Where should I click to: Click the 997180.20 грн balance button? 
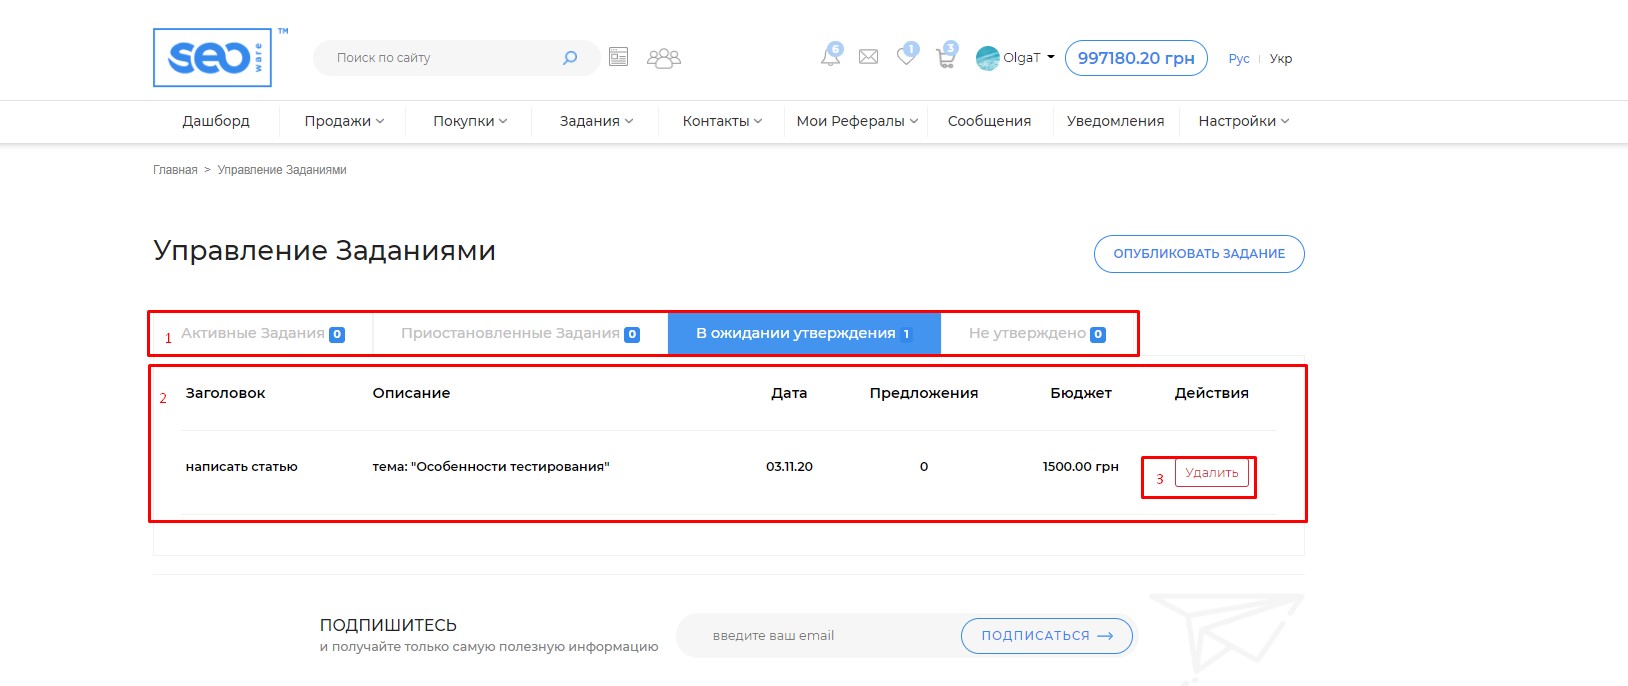[x=1135, y=58]
